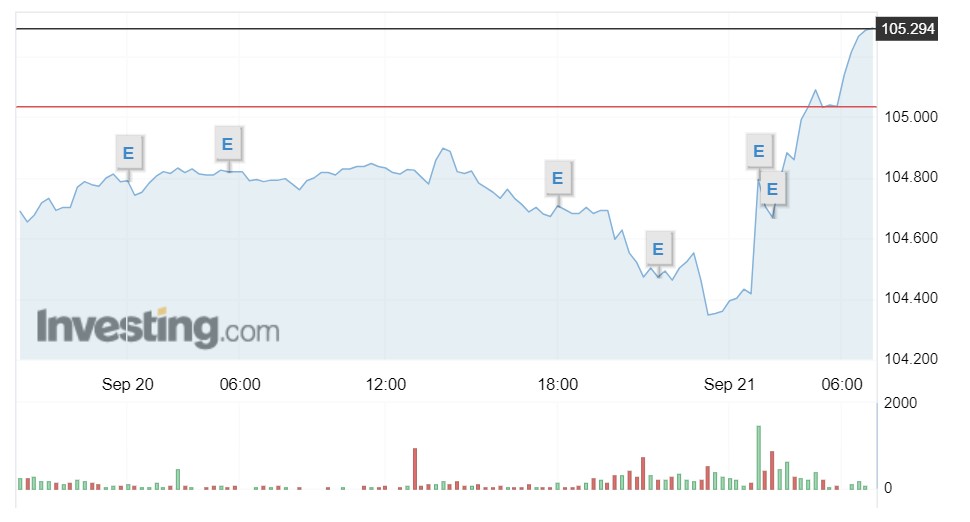
Task: Select the E event marker at 18:00
Action: click(x=557, y=178)
